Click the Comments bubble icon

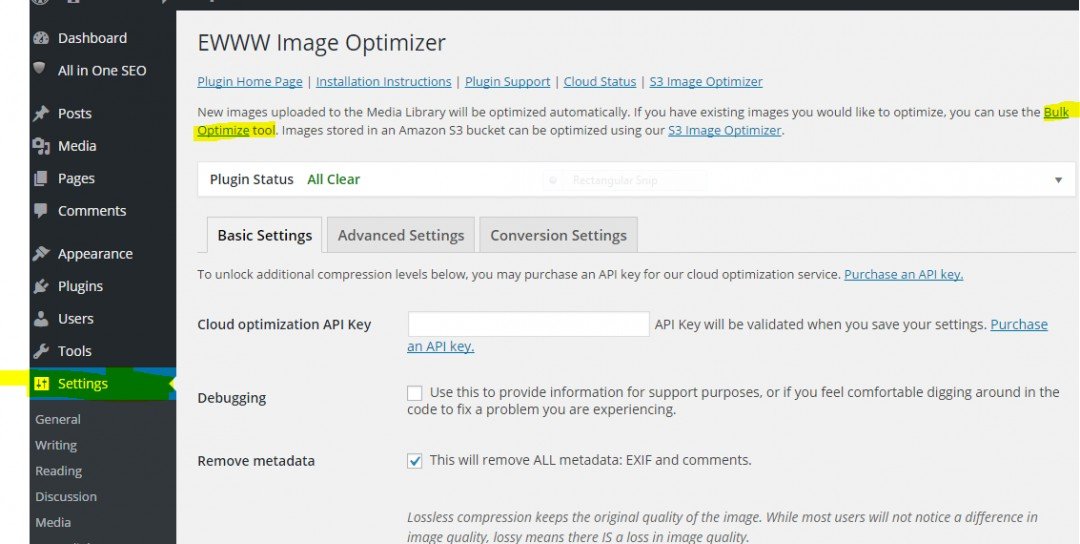[41, 211]
